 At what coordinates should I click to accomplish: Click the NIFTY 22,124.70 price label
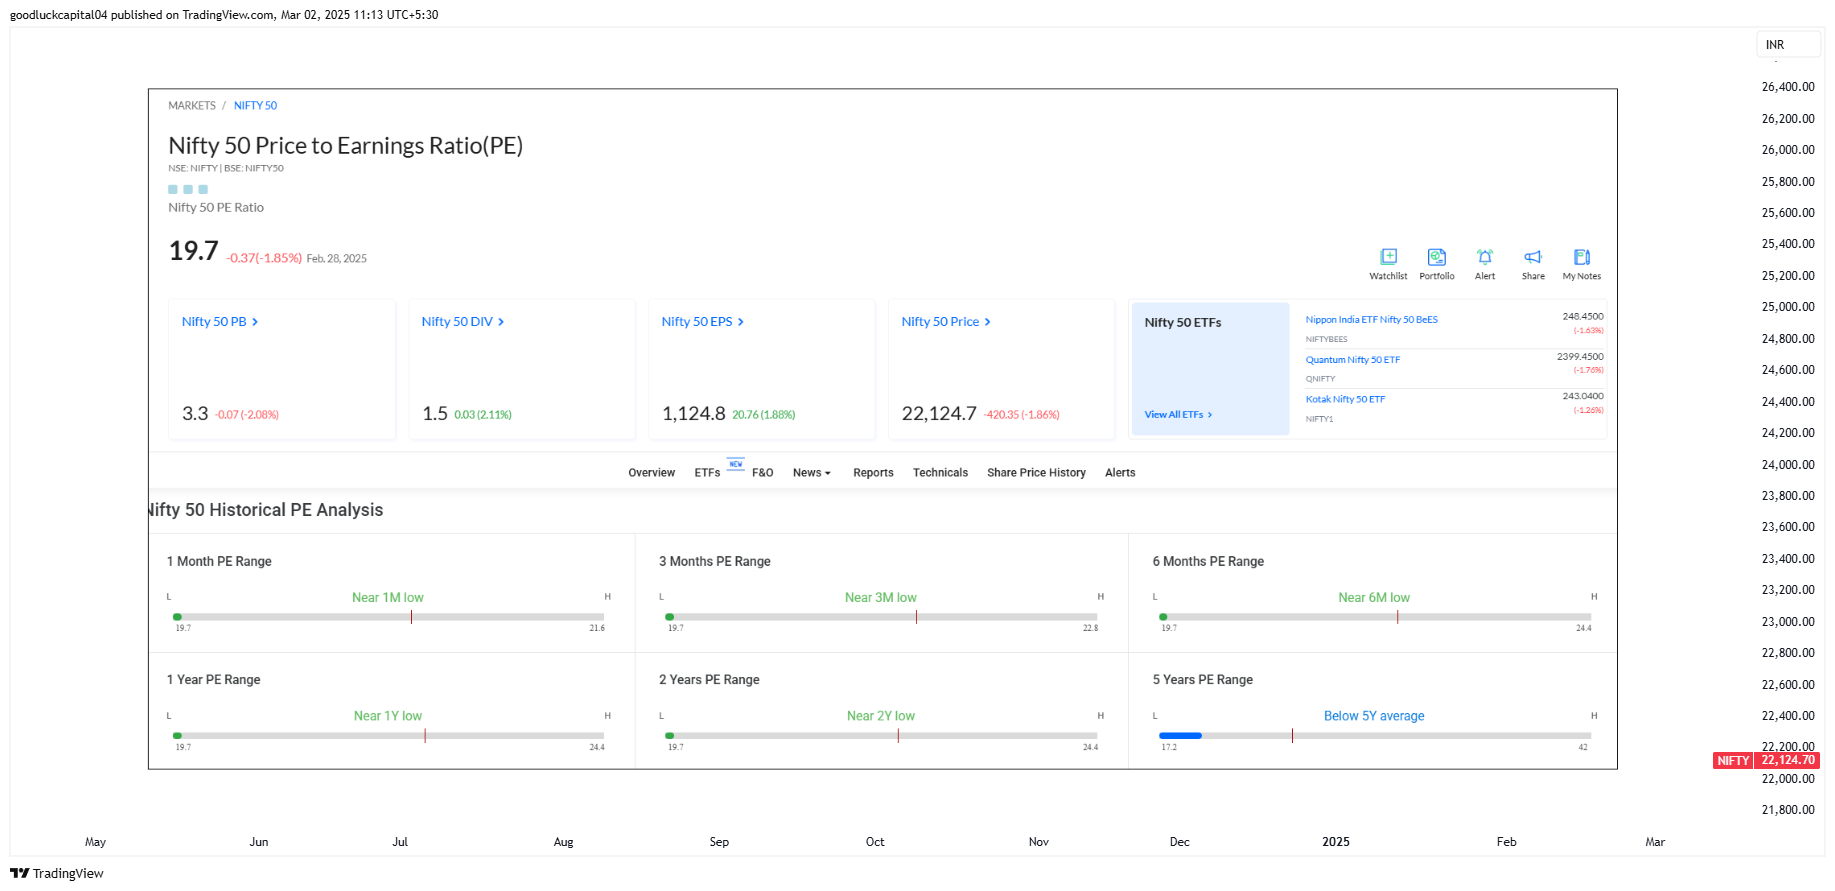[1766, 761]
